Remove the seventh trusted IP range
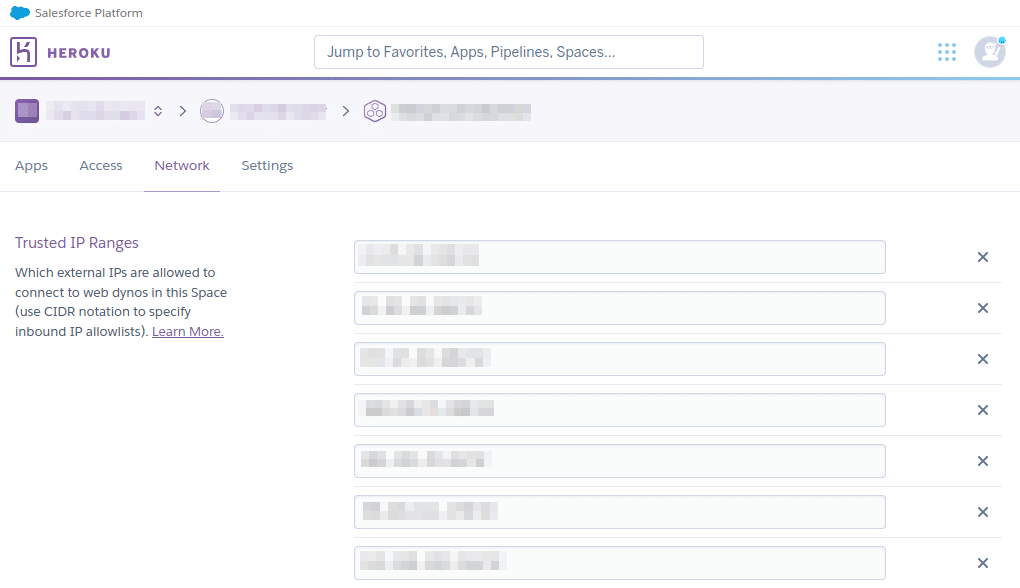1020x588 pixels. coord(982,563)
